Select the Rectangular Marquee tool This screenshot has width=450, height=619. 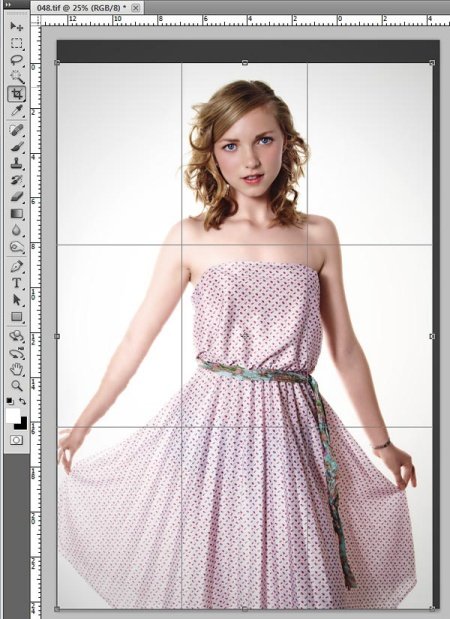click(x=17, y=43)
